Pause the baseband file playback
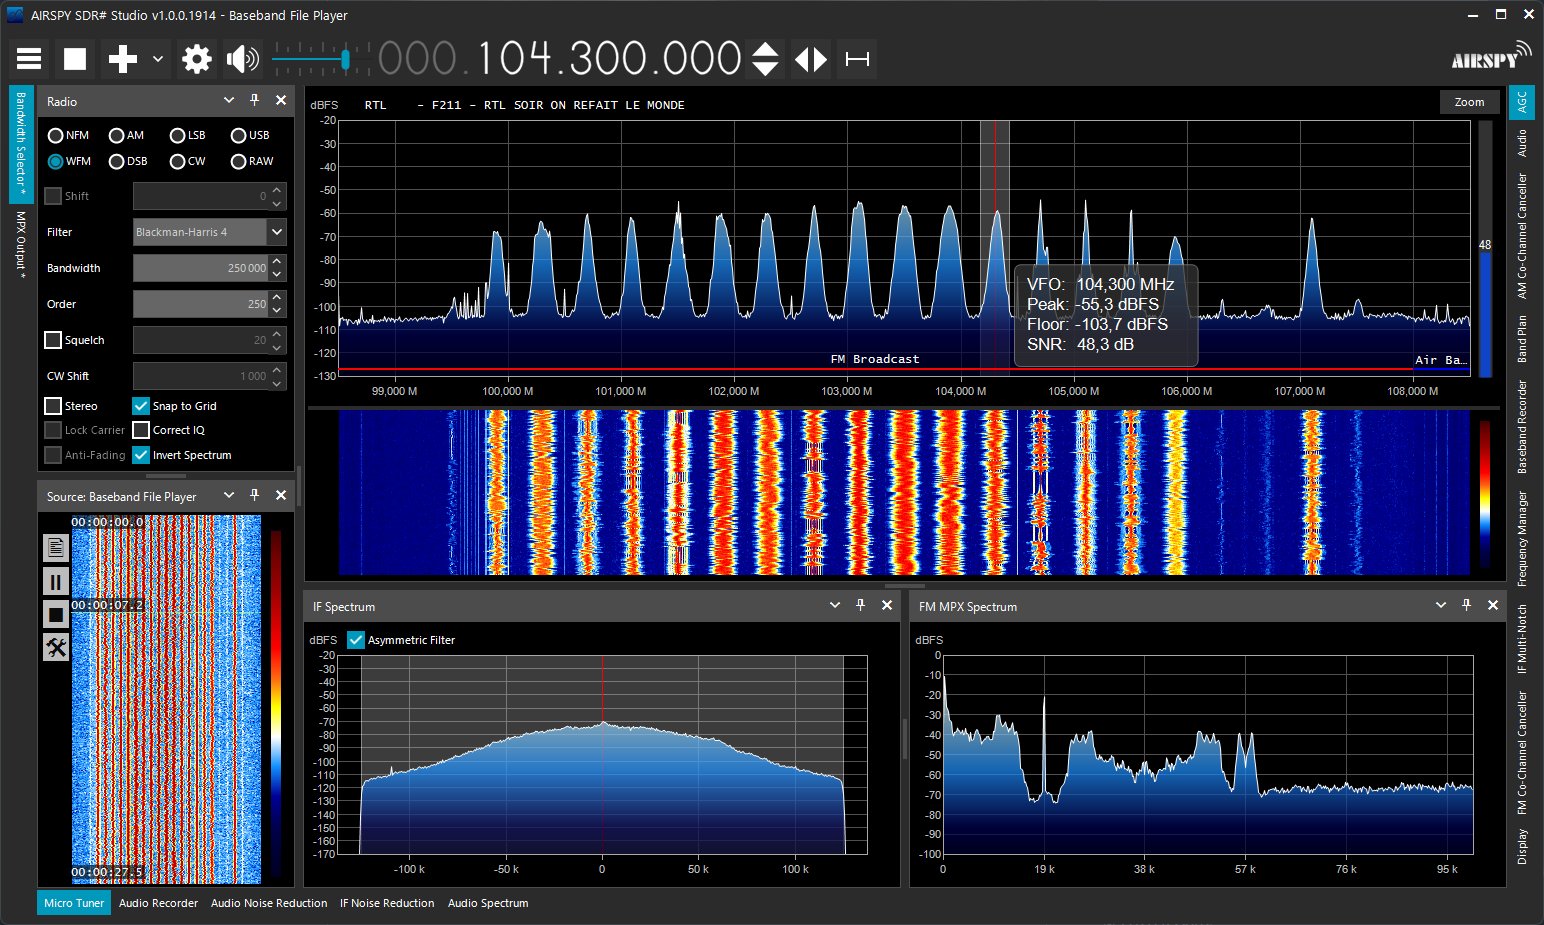 [56, 581]
